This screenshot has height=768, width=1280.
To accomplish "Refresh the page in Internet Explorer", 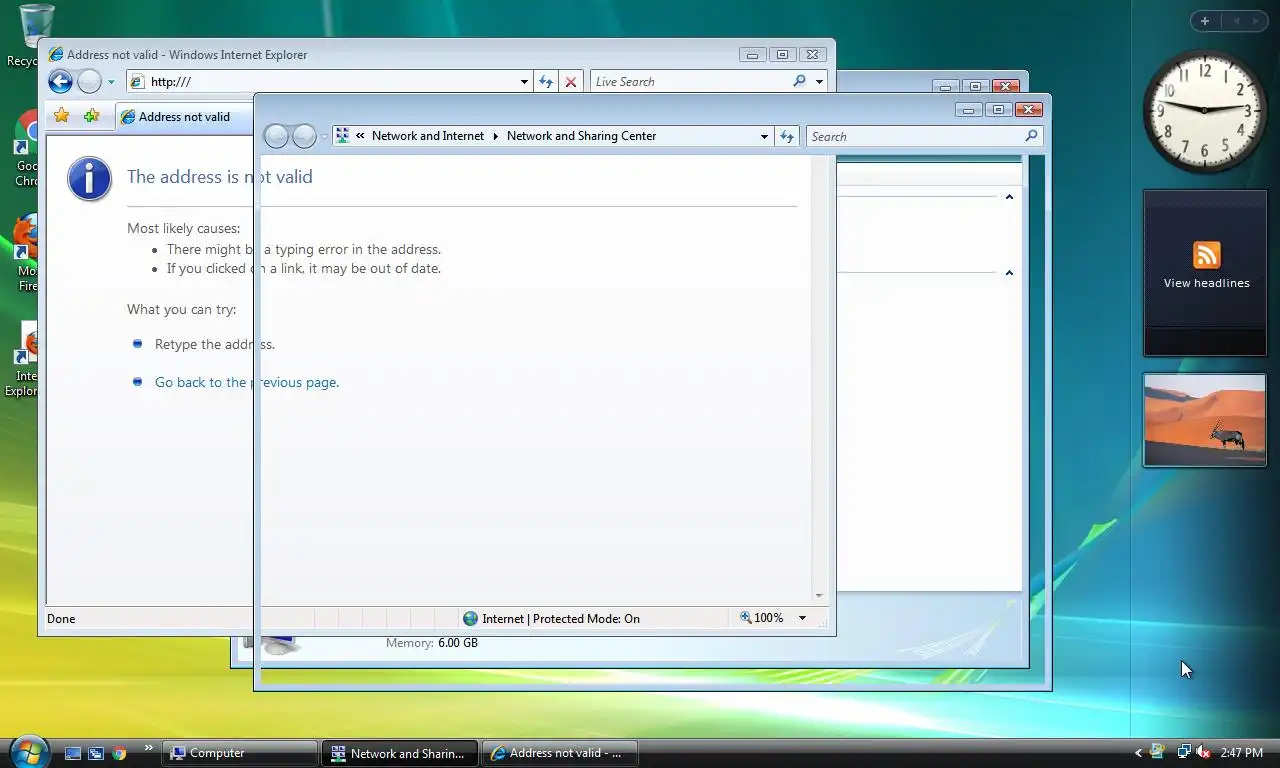I will (546, 82).
